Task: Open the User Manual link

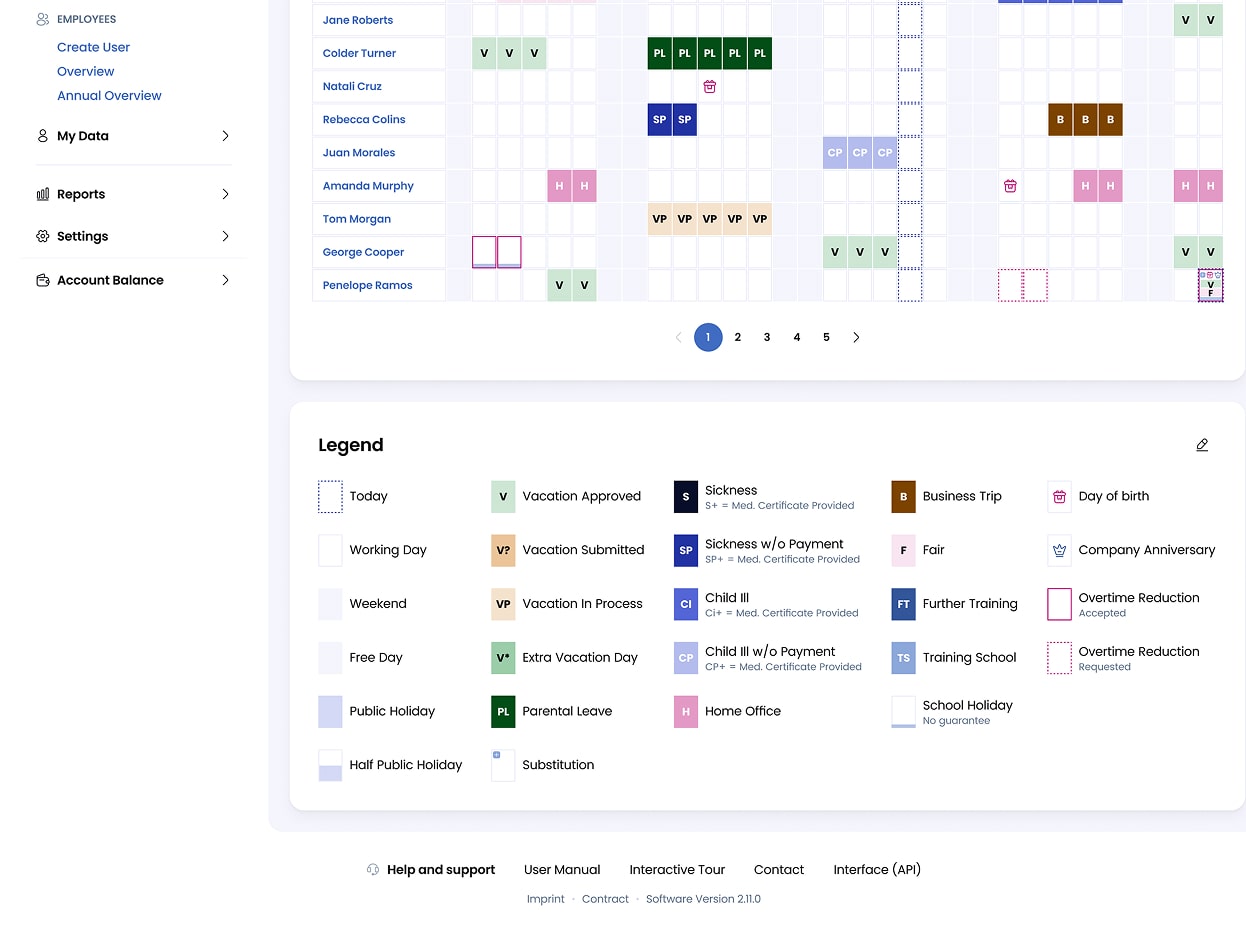Action: point(562,870)
